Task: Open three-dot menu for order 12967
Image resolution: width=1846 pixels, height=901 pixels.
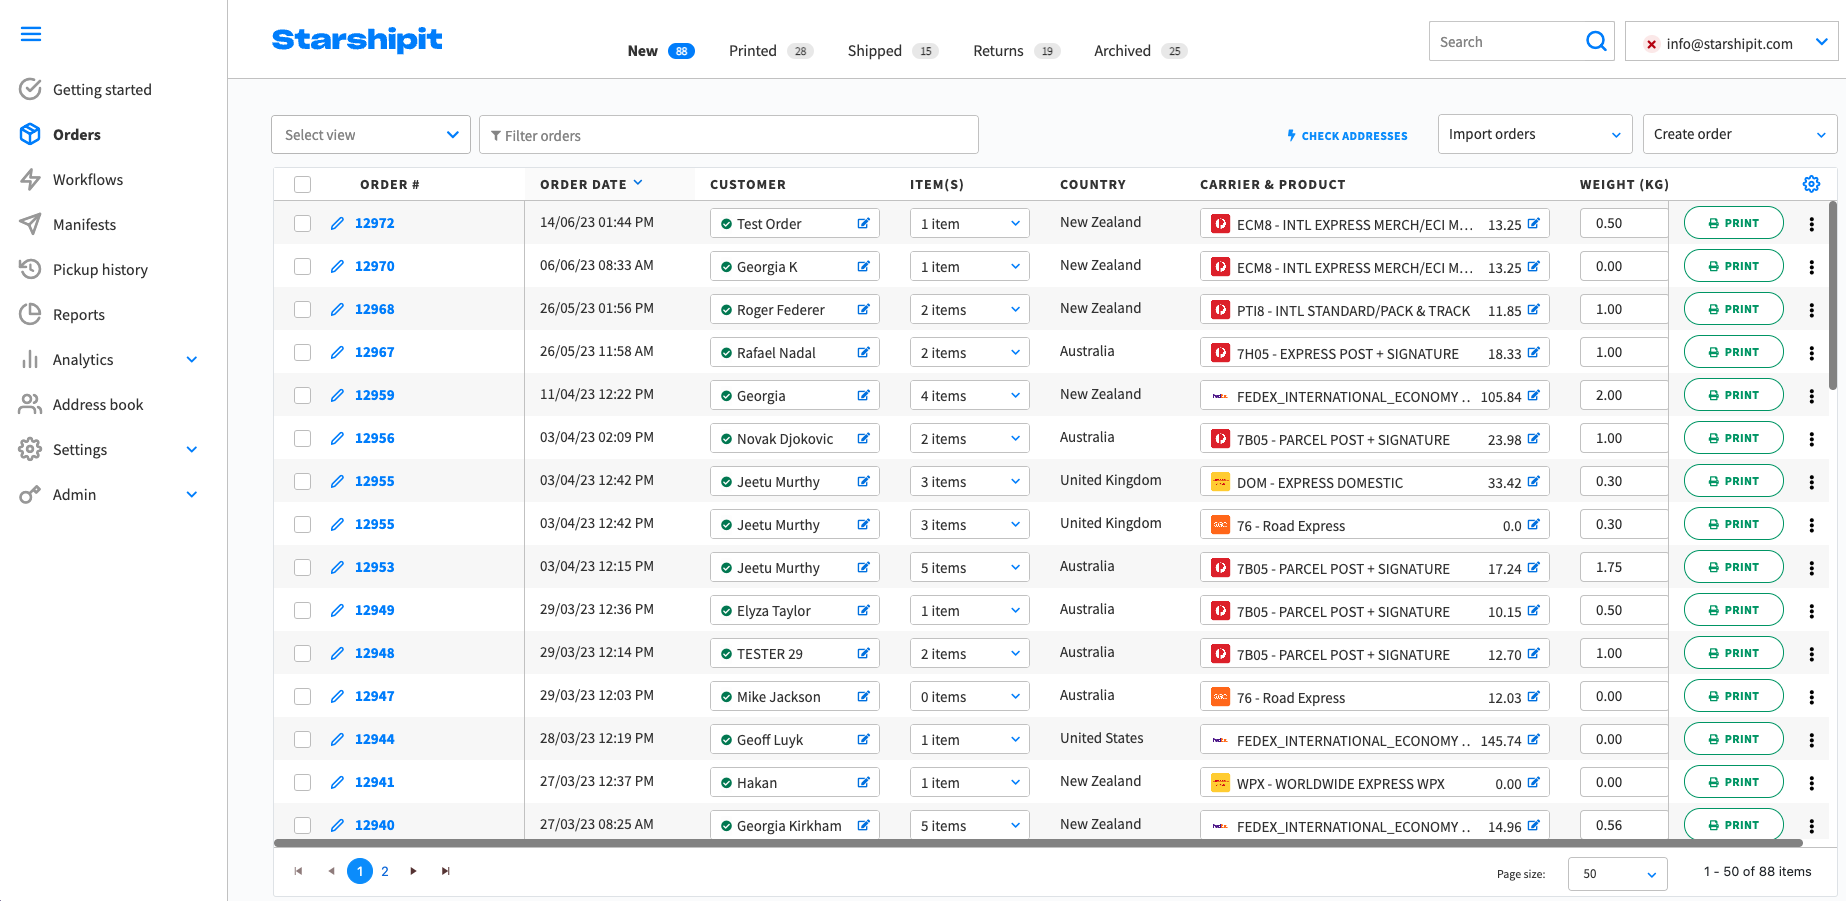Action: (1811, 353)
